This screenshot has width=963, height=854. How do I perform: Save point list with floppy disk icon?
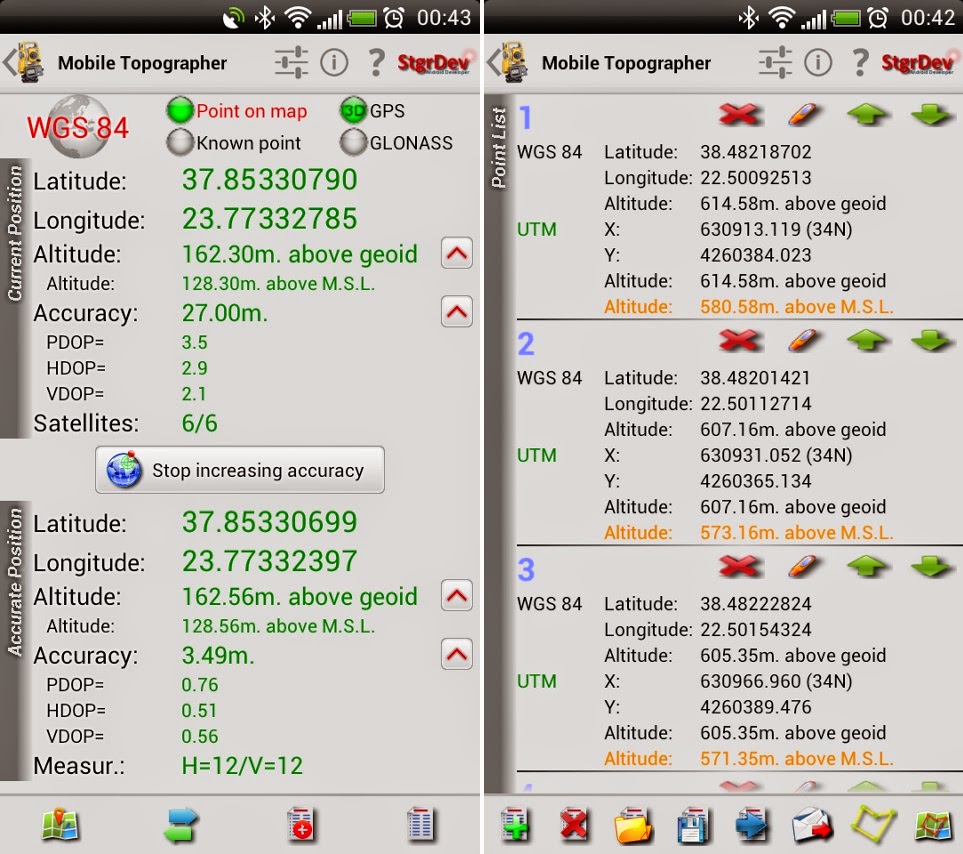coord(692,826)
